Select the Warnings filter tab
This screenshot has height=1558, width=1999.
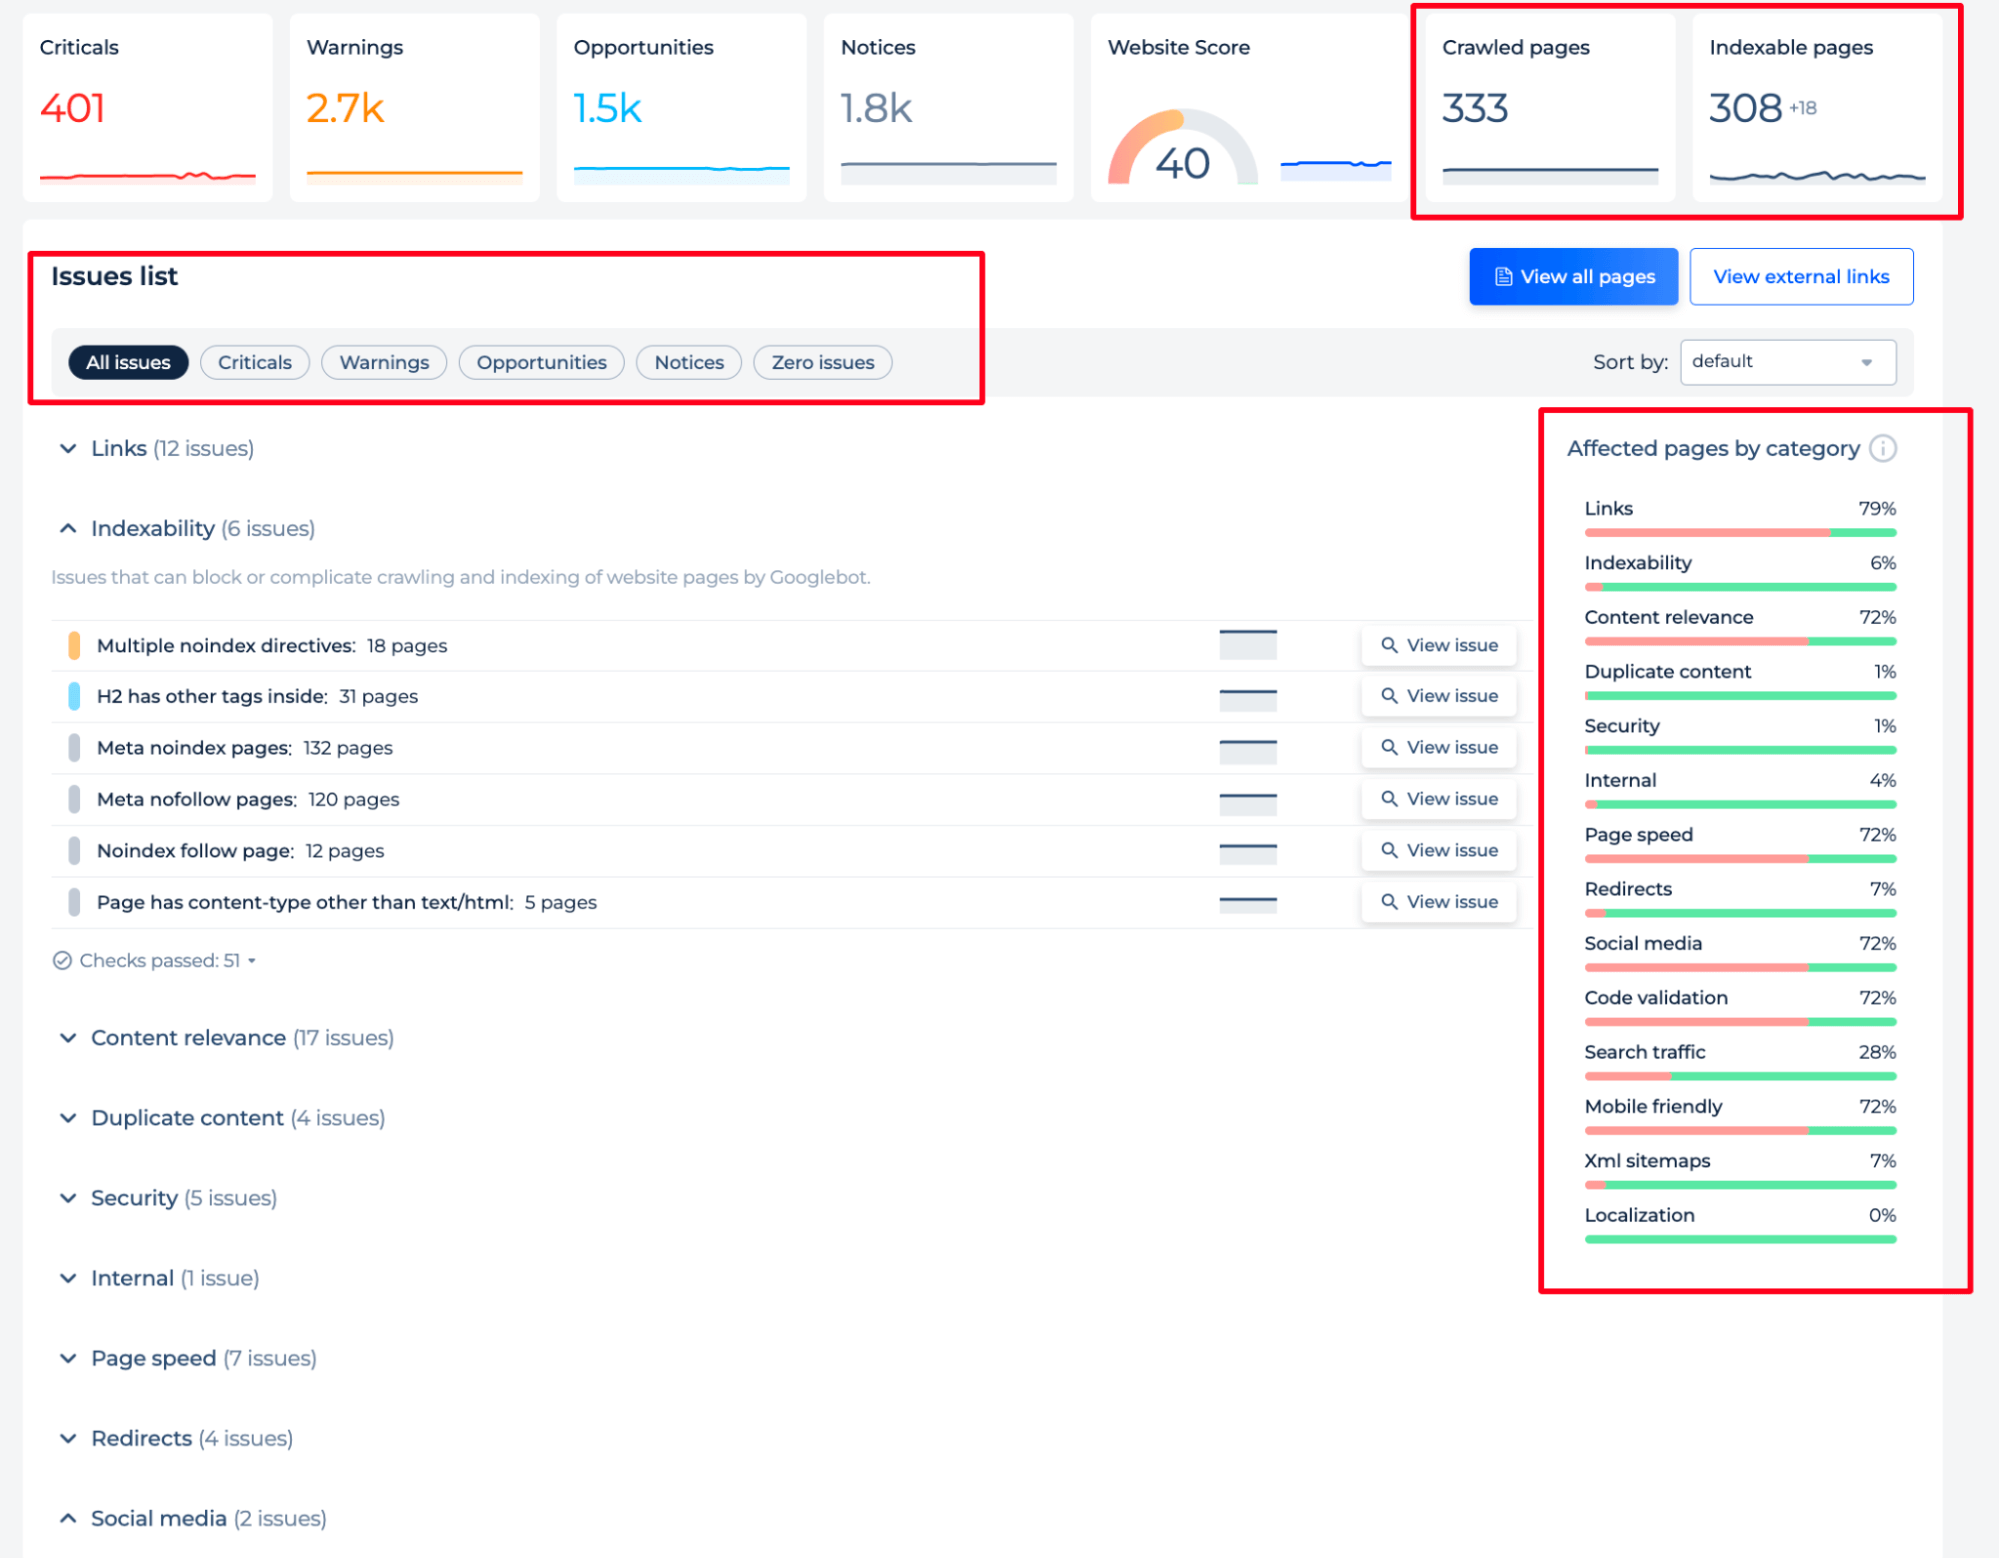(x=386, y=362)
